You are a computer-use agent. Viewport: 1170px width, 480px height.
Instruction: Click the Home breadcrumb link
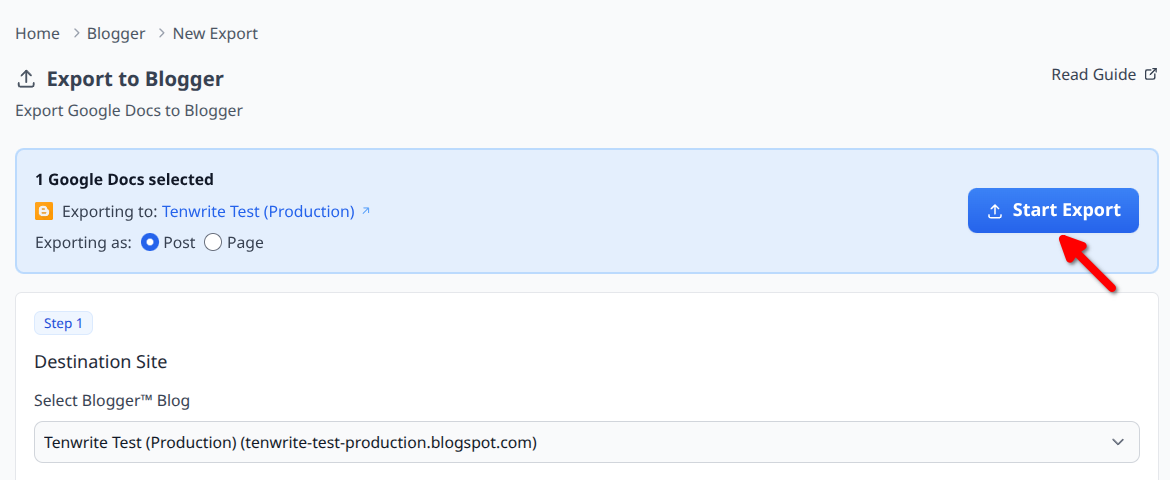(37, 34)
